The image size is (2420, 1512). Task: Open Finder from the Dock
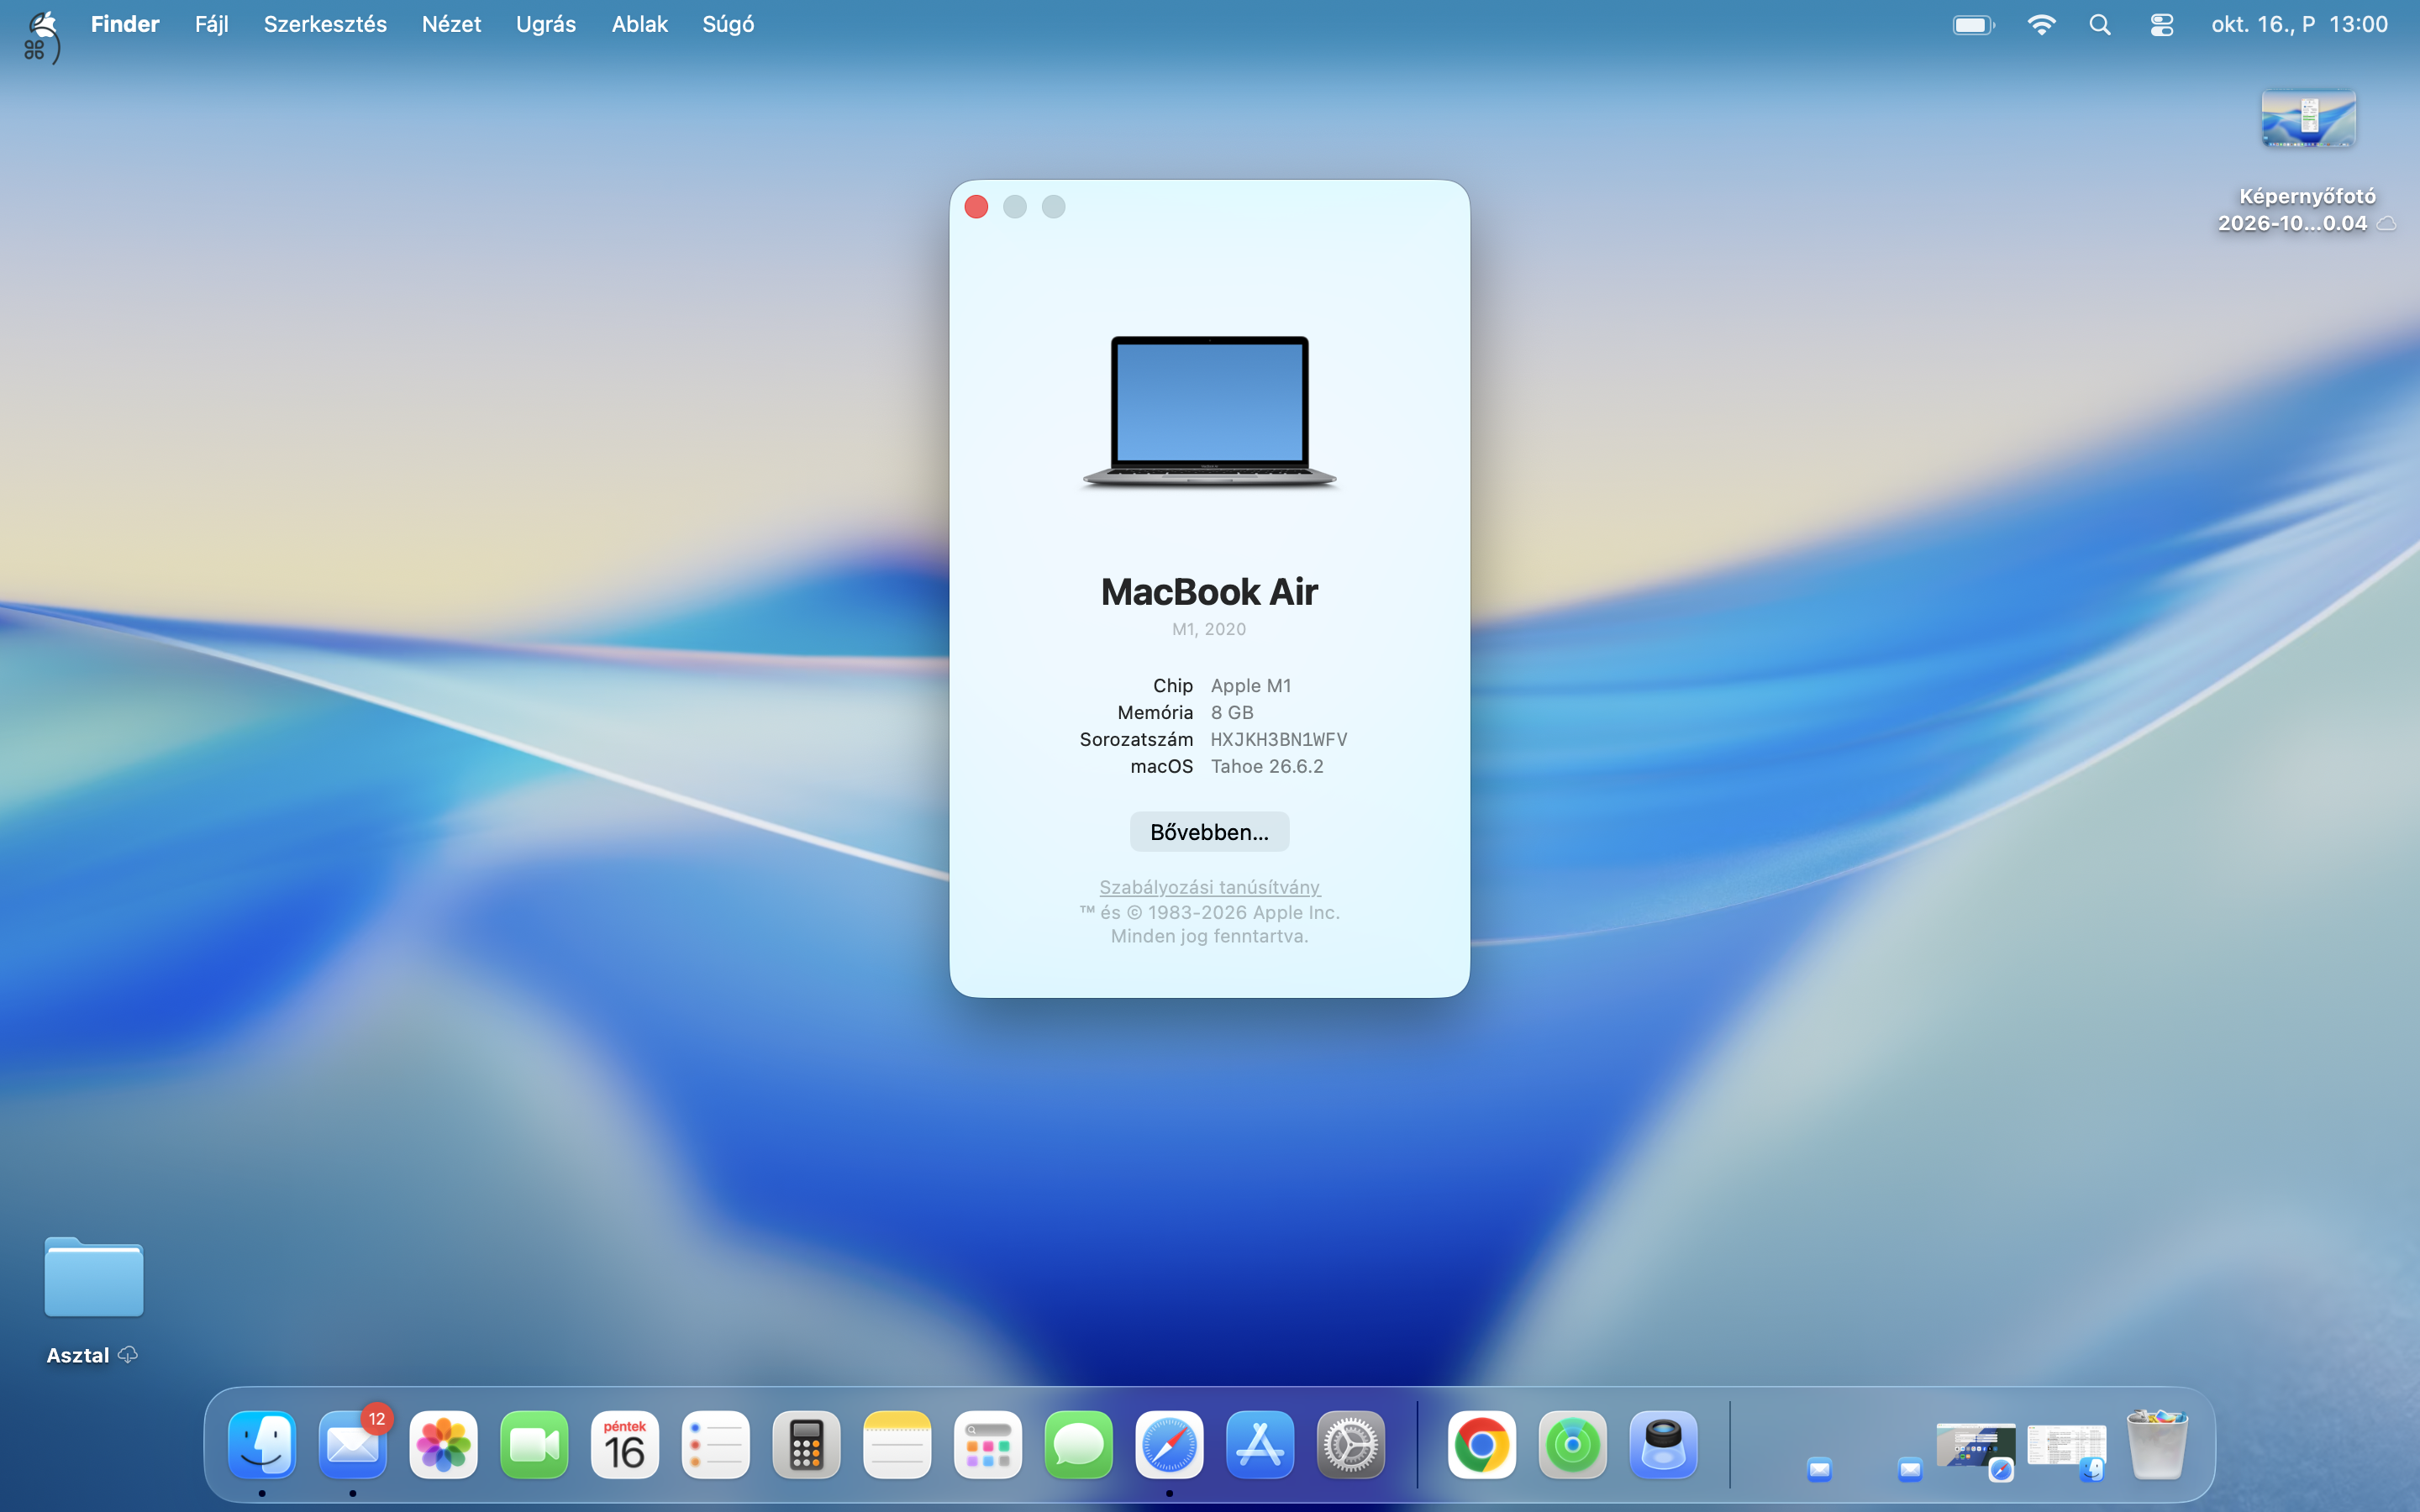click(262, 1444)
